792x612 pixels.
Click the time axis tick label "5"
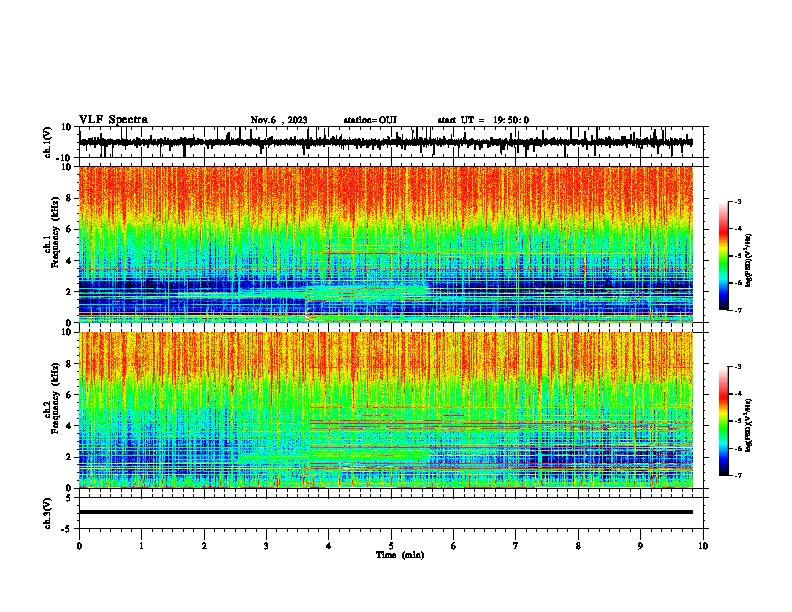[391, 546]
